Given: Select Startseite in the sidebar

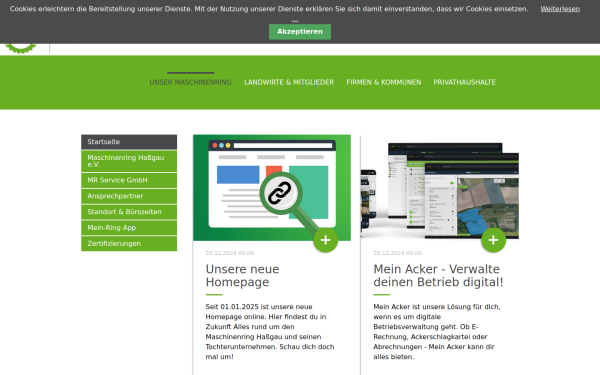Looking at the screenshot, I should [129, 142].
